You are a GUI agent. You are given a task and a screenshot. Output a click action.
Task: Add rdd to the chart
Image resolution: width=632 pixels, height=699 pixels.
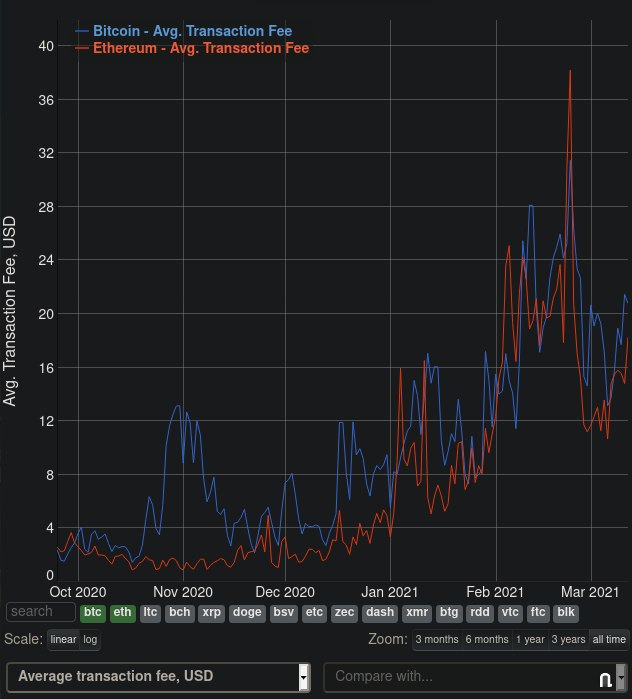(x=480, y=613)
